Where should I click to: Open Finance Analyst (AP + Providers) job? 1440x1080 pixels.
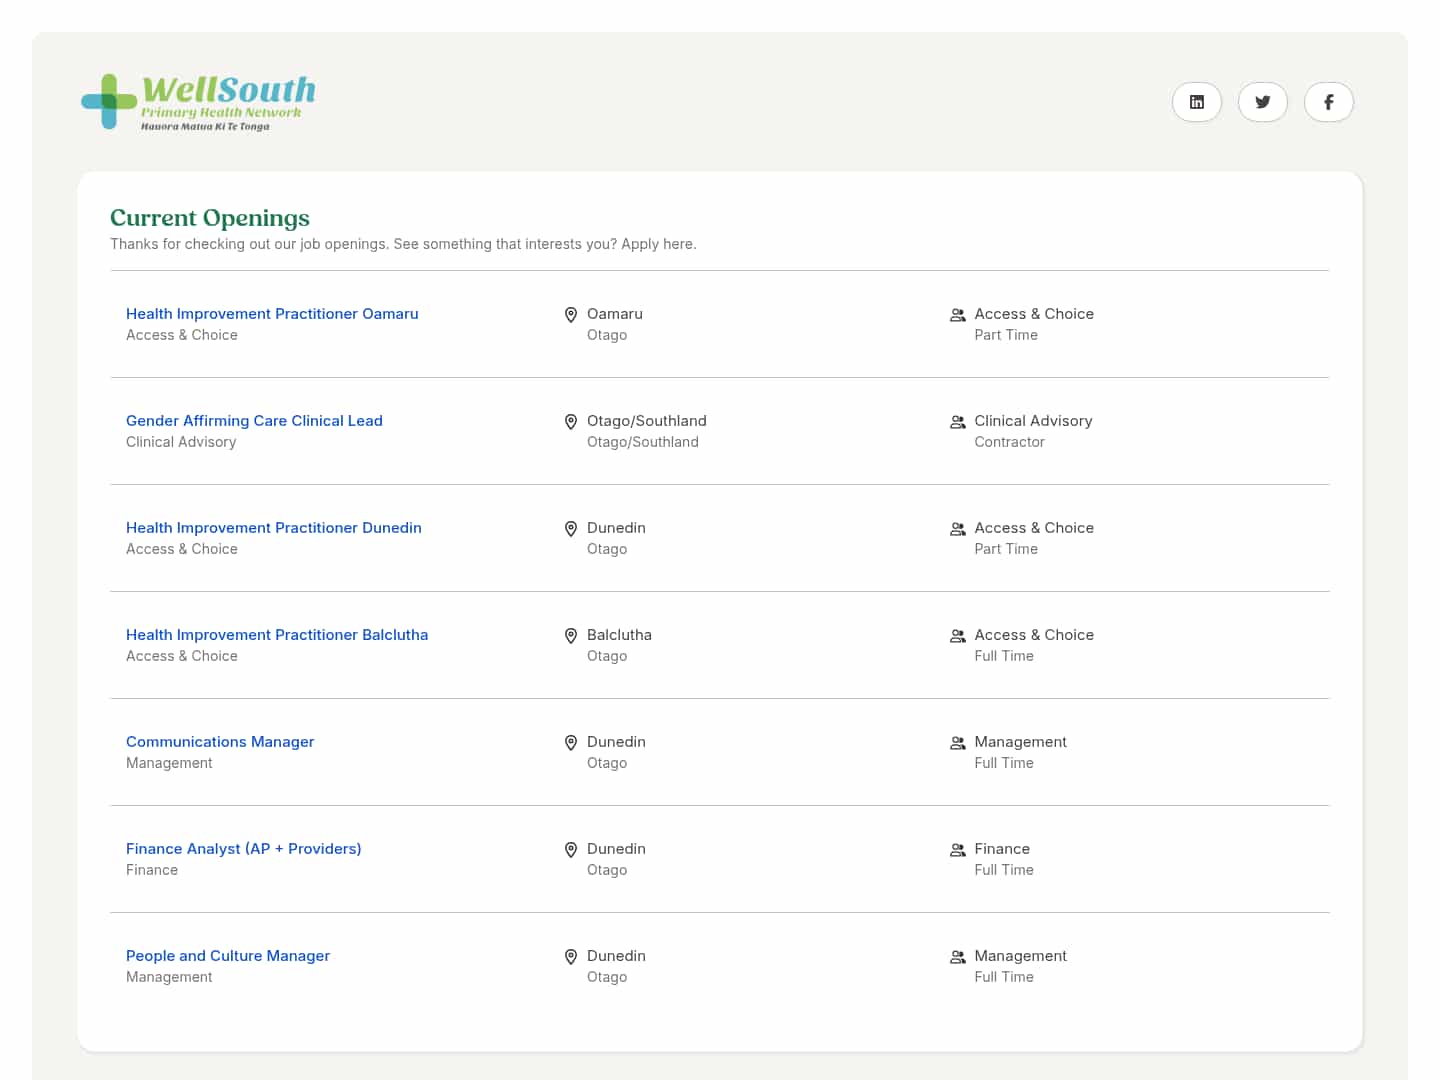244,849
